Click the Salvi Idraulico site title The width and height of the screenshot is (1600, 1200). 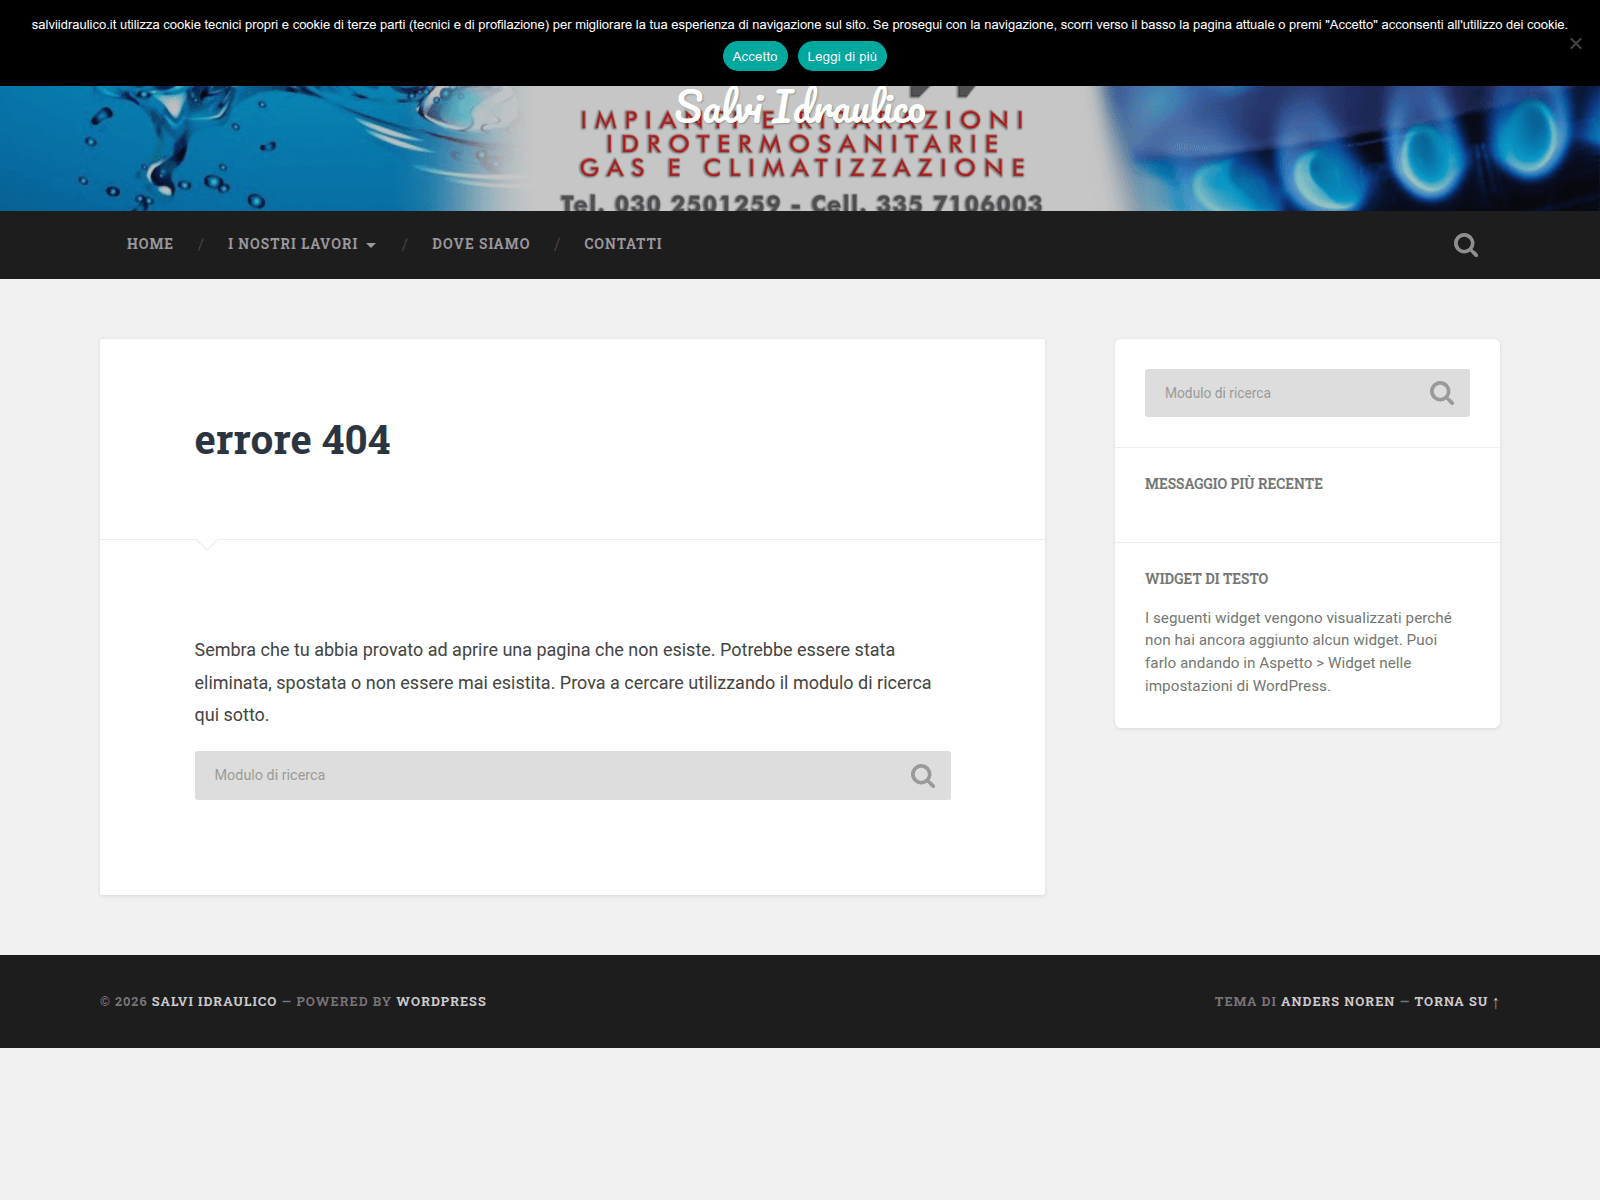(800, 107)
